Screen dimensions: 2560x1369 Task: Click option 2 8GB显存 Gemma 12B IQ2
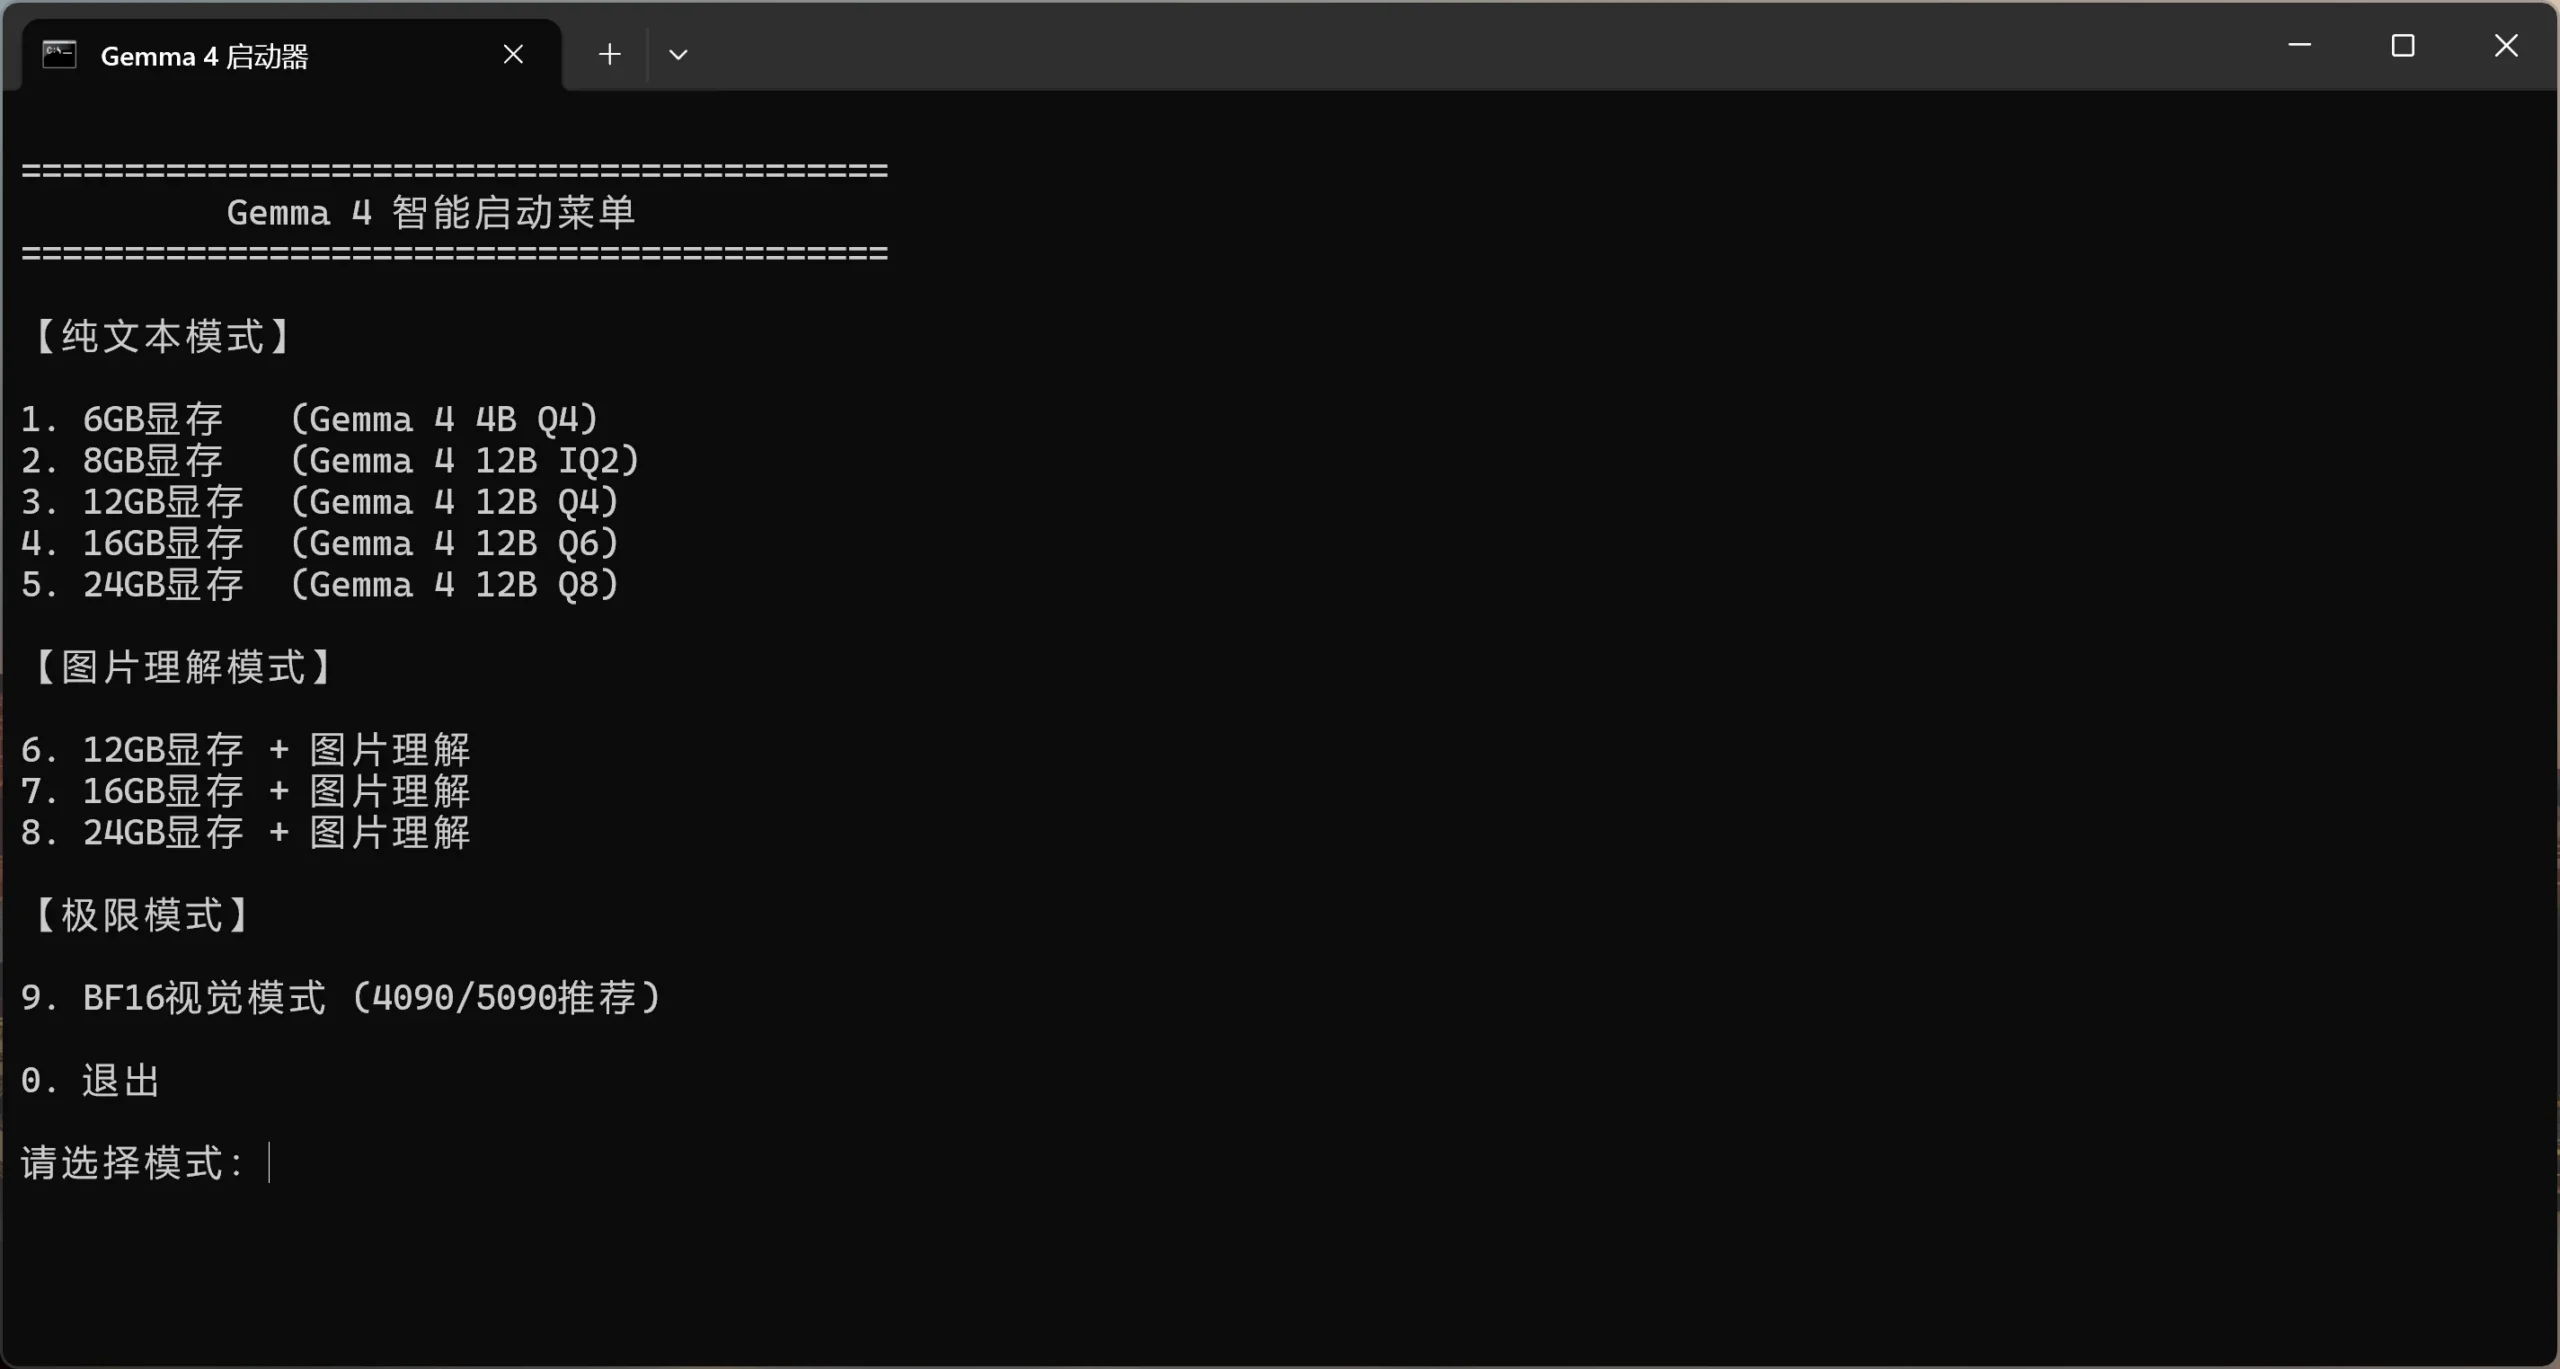(x=330, y=460)
